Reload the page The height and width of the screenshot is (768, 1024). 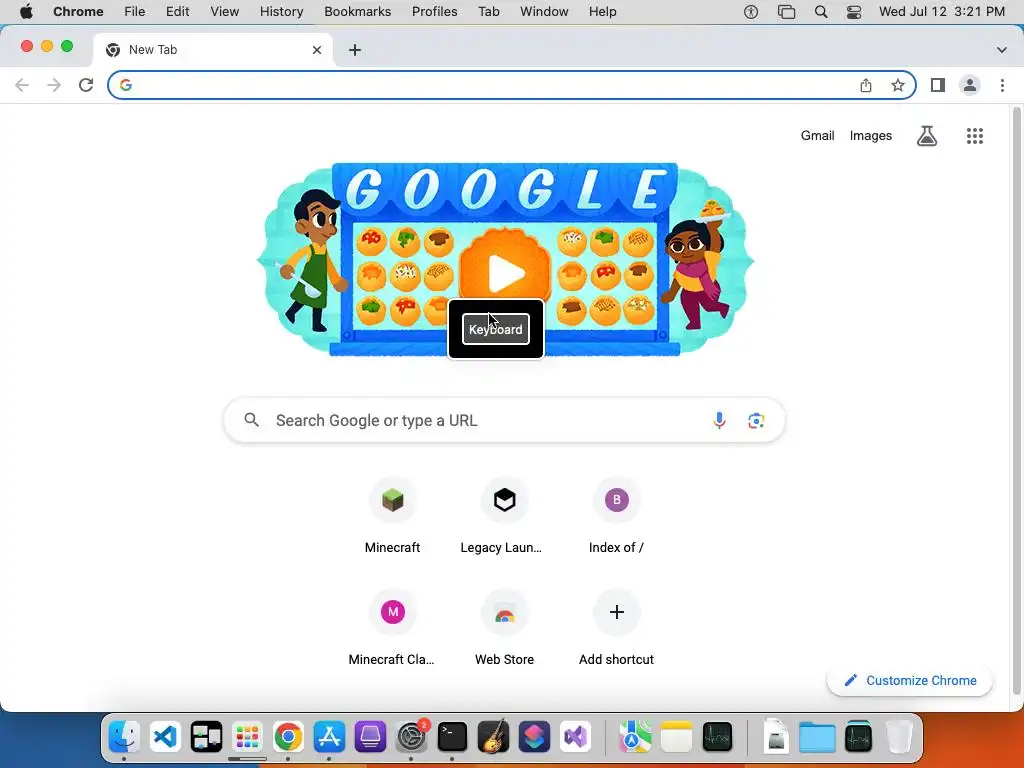tap(86, 85)
